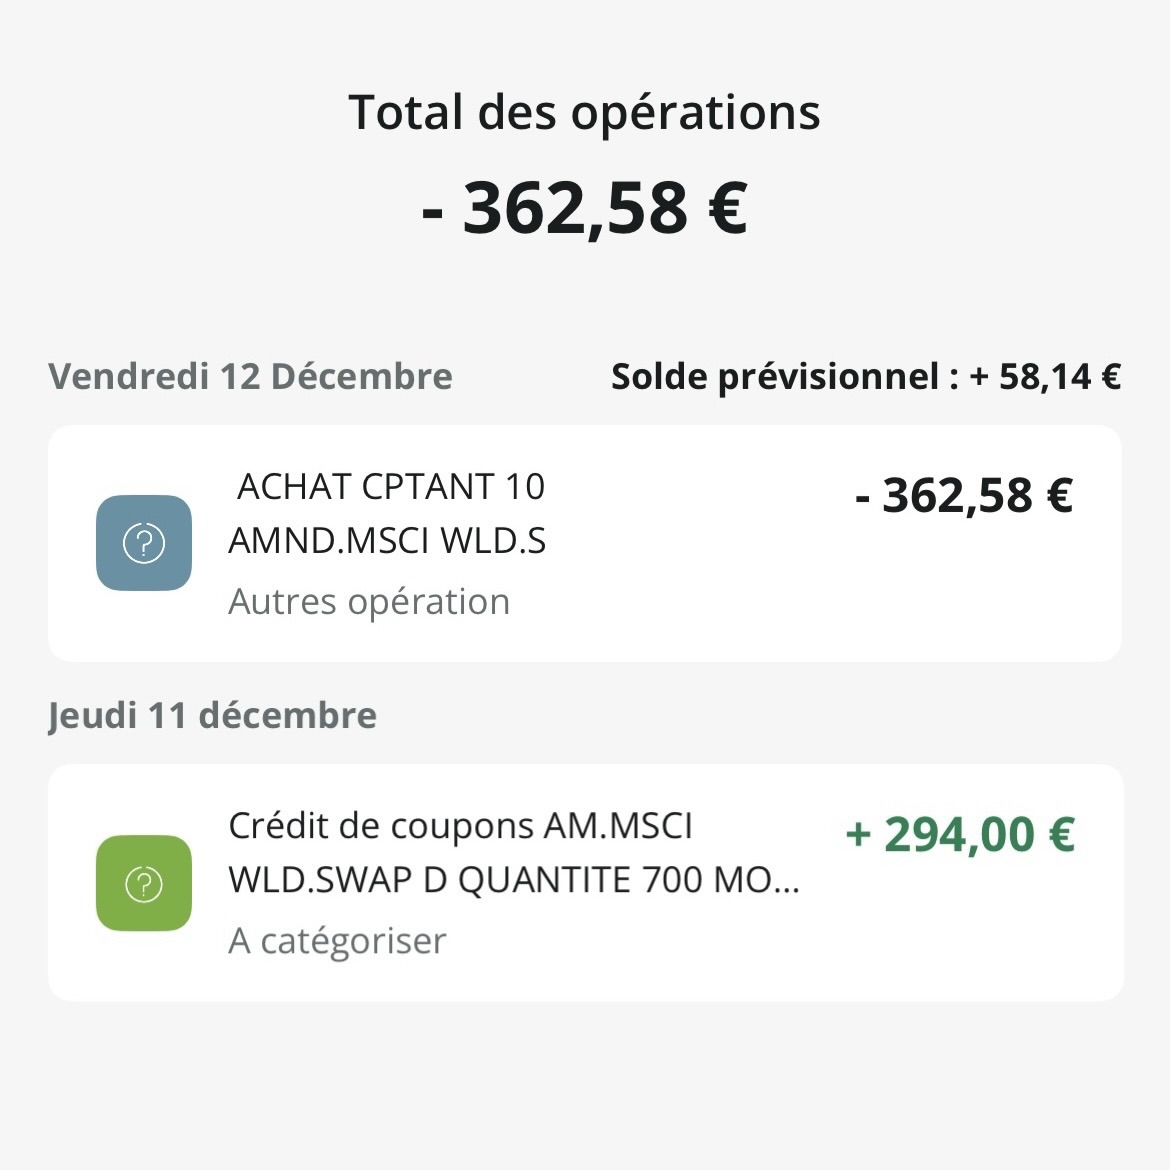Change the 'Autres opération' category label

[x=369, y=602]
